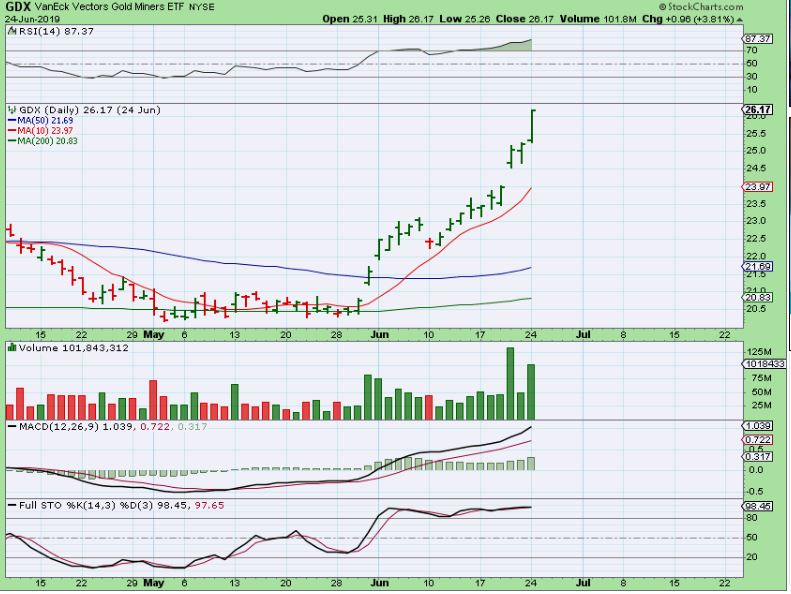Click the volume bars icon beside Volume label
Screen dimensions: 791x594
coord(12,348)
